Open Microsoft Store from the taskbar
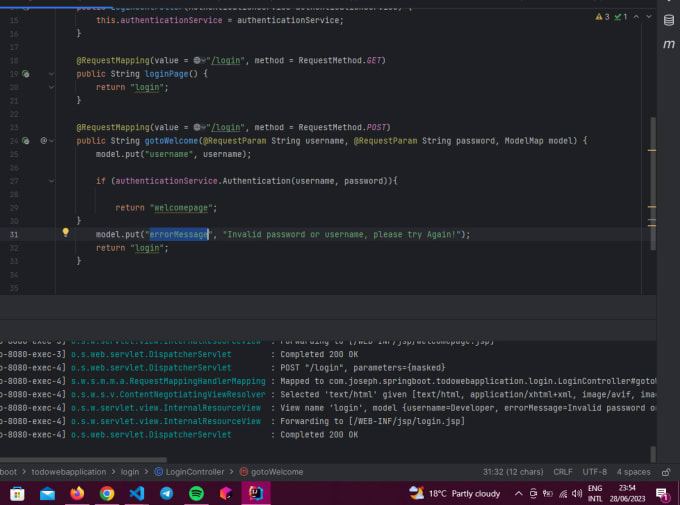The image size is (680, 505). pyautogui.click(x=17, y=493)
